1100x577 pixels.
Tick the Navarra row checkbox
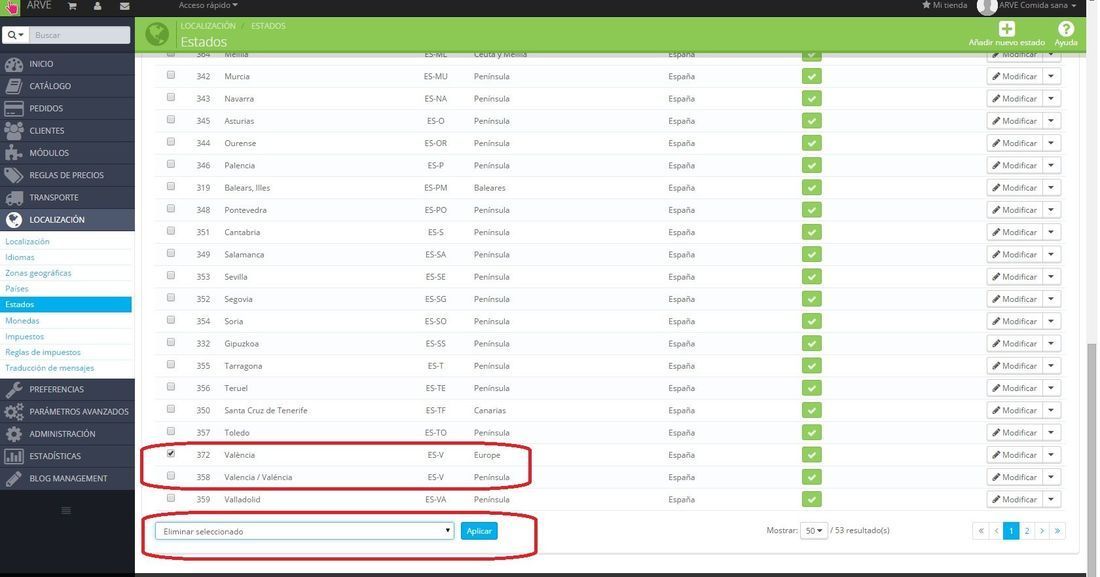[171, 98]
